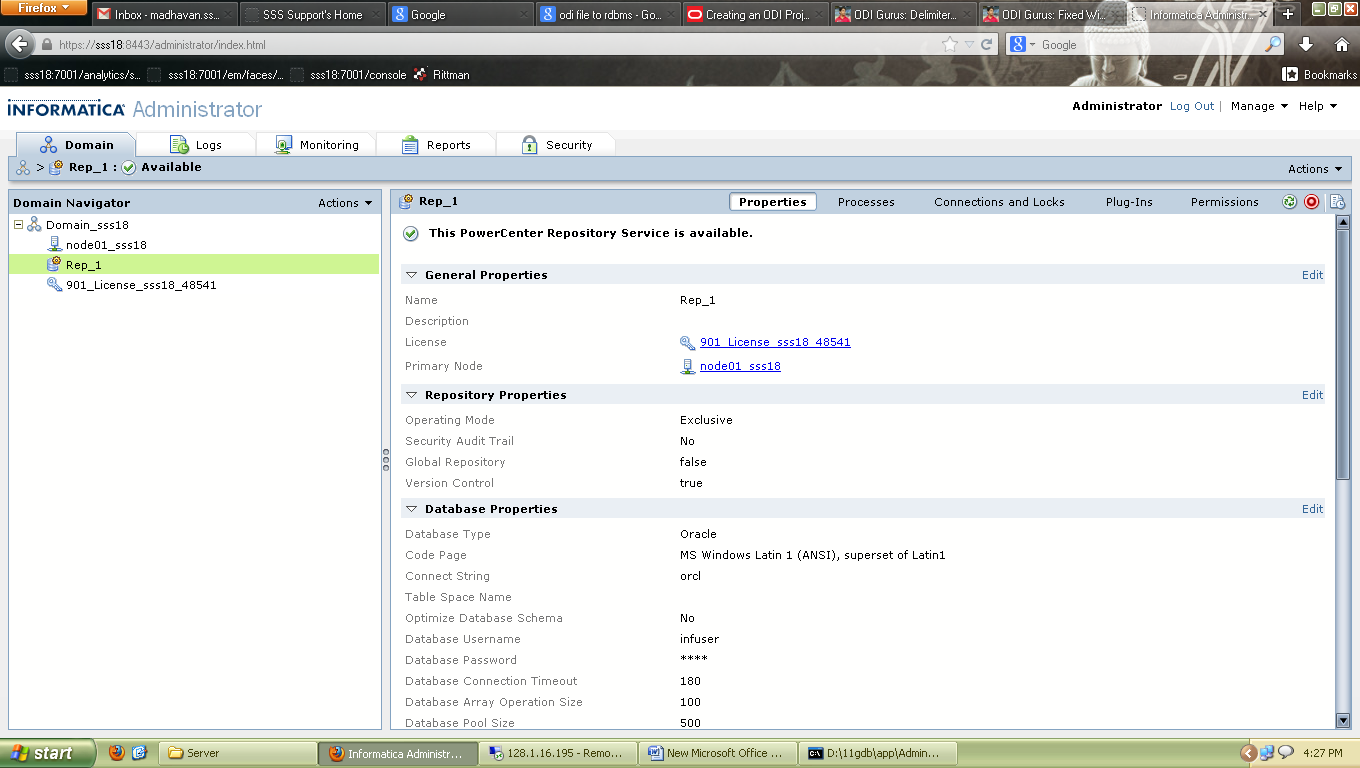1360x768 pixels.
Task: Click the browser URL address field
Action: tap(490, 44)
